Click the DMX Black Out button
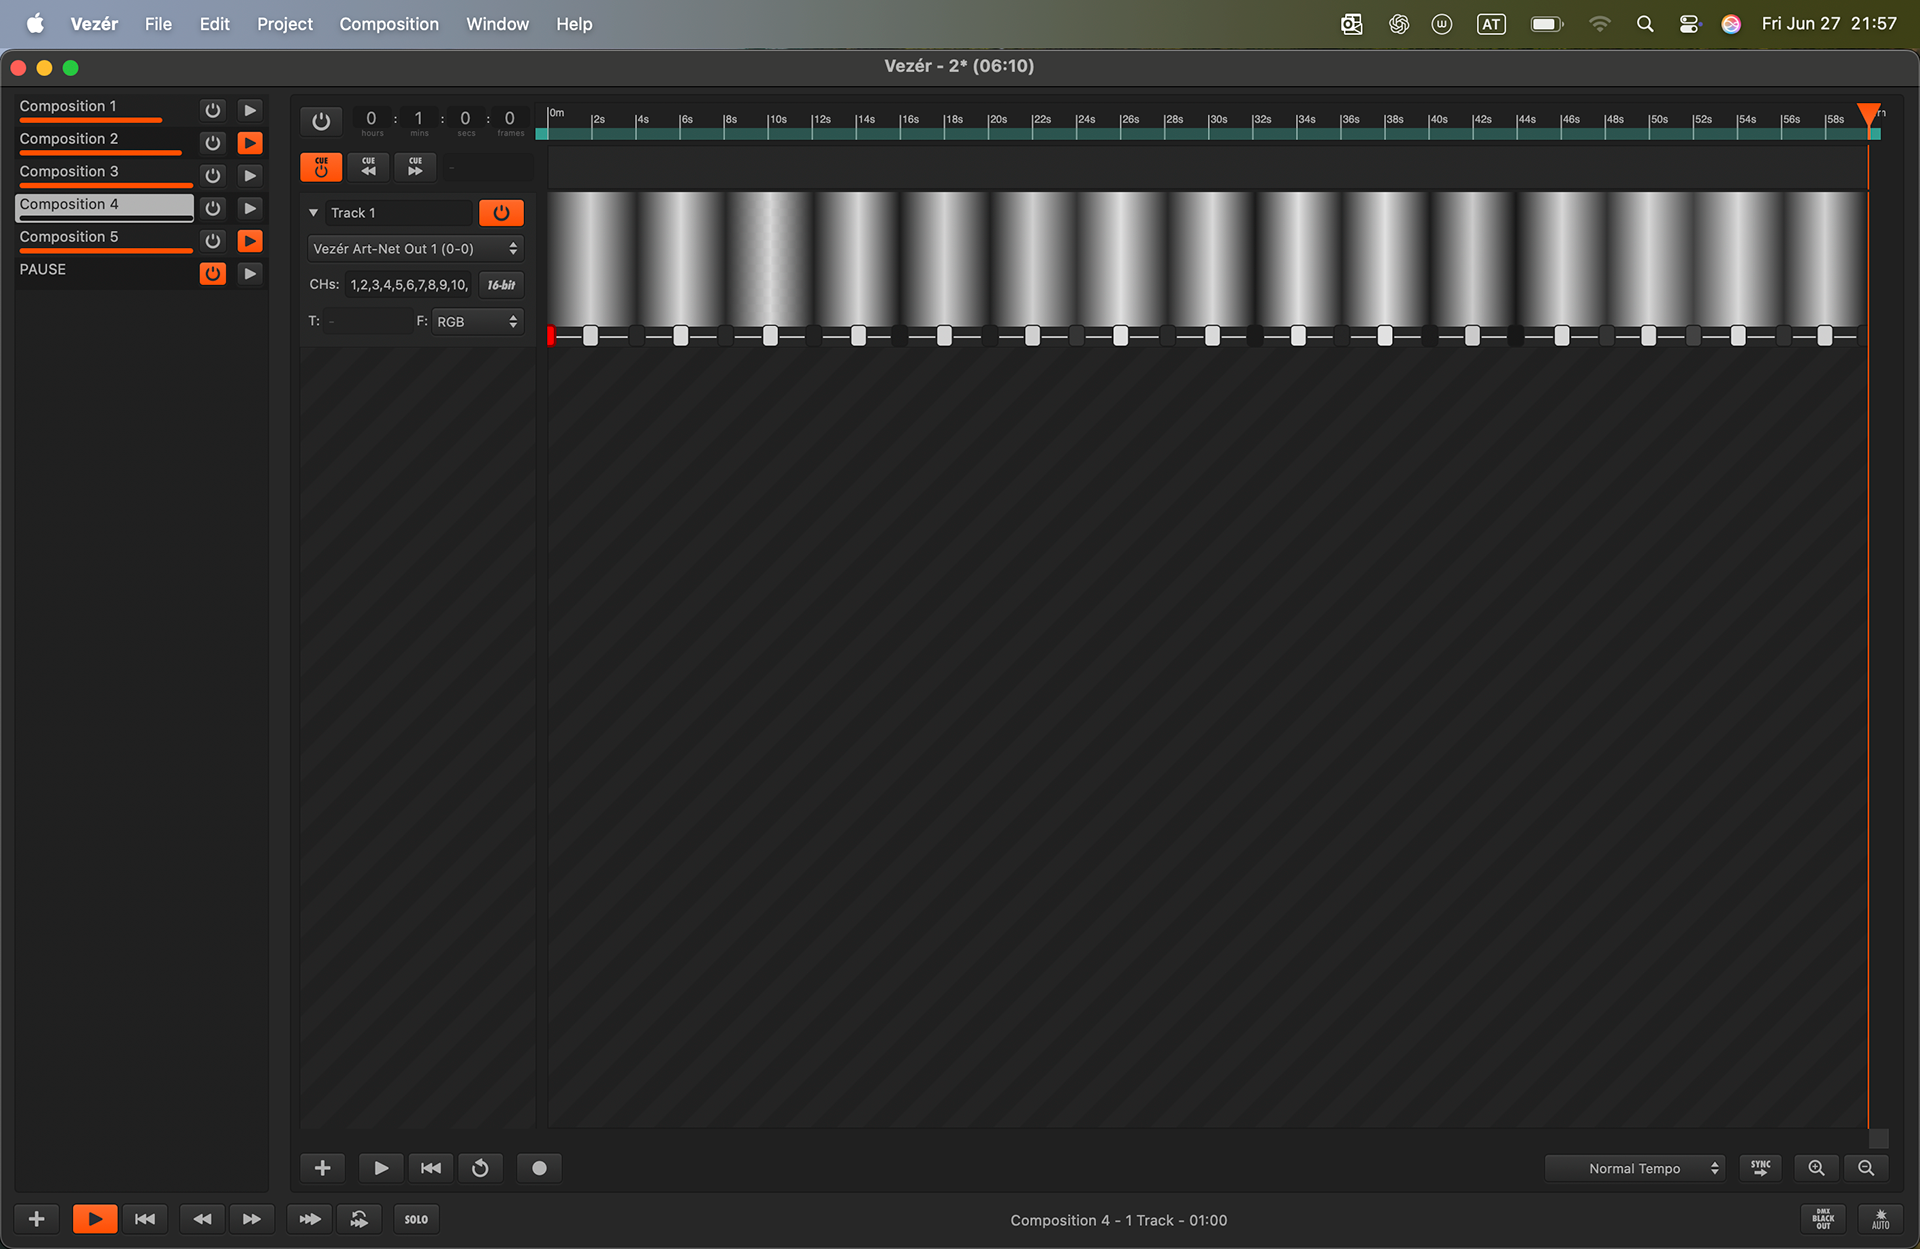Image resolution: width=1920 pixels, height=1249 pixels. coord(1823,1219)
